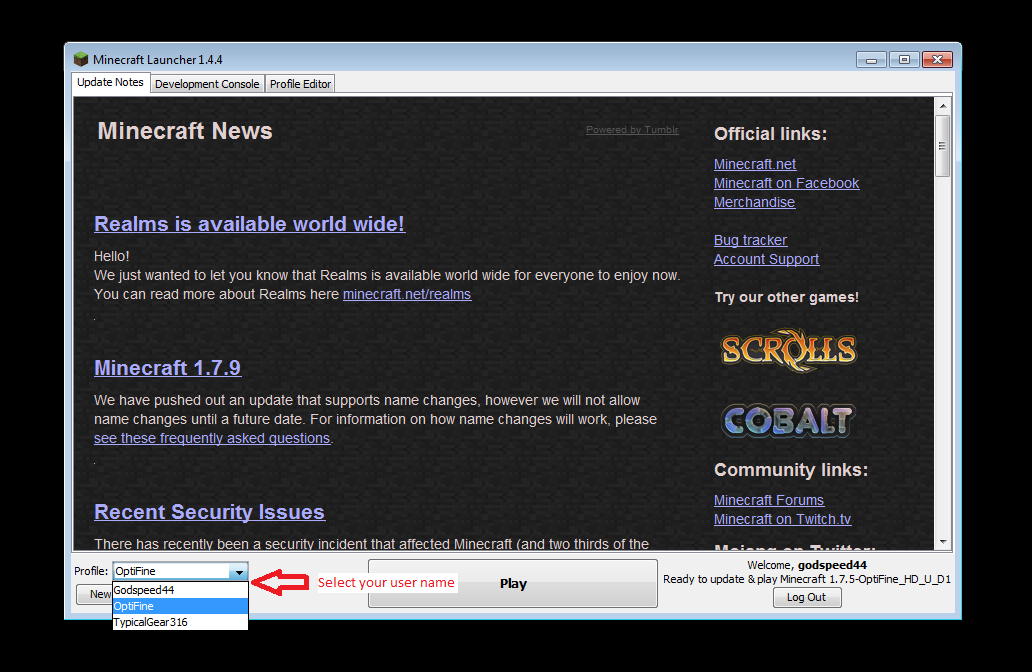Click the scrollbar down arrow
The image size is (1032, 672).
942,542
